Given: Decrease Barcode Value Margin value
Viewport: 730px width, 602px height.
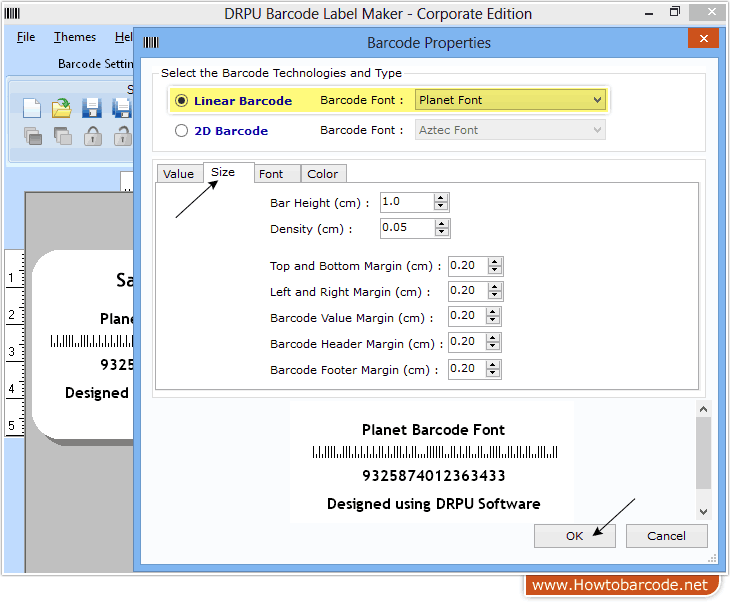Looking at the screenshot, I should click(x=493, y=320).
